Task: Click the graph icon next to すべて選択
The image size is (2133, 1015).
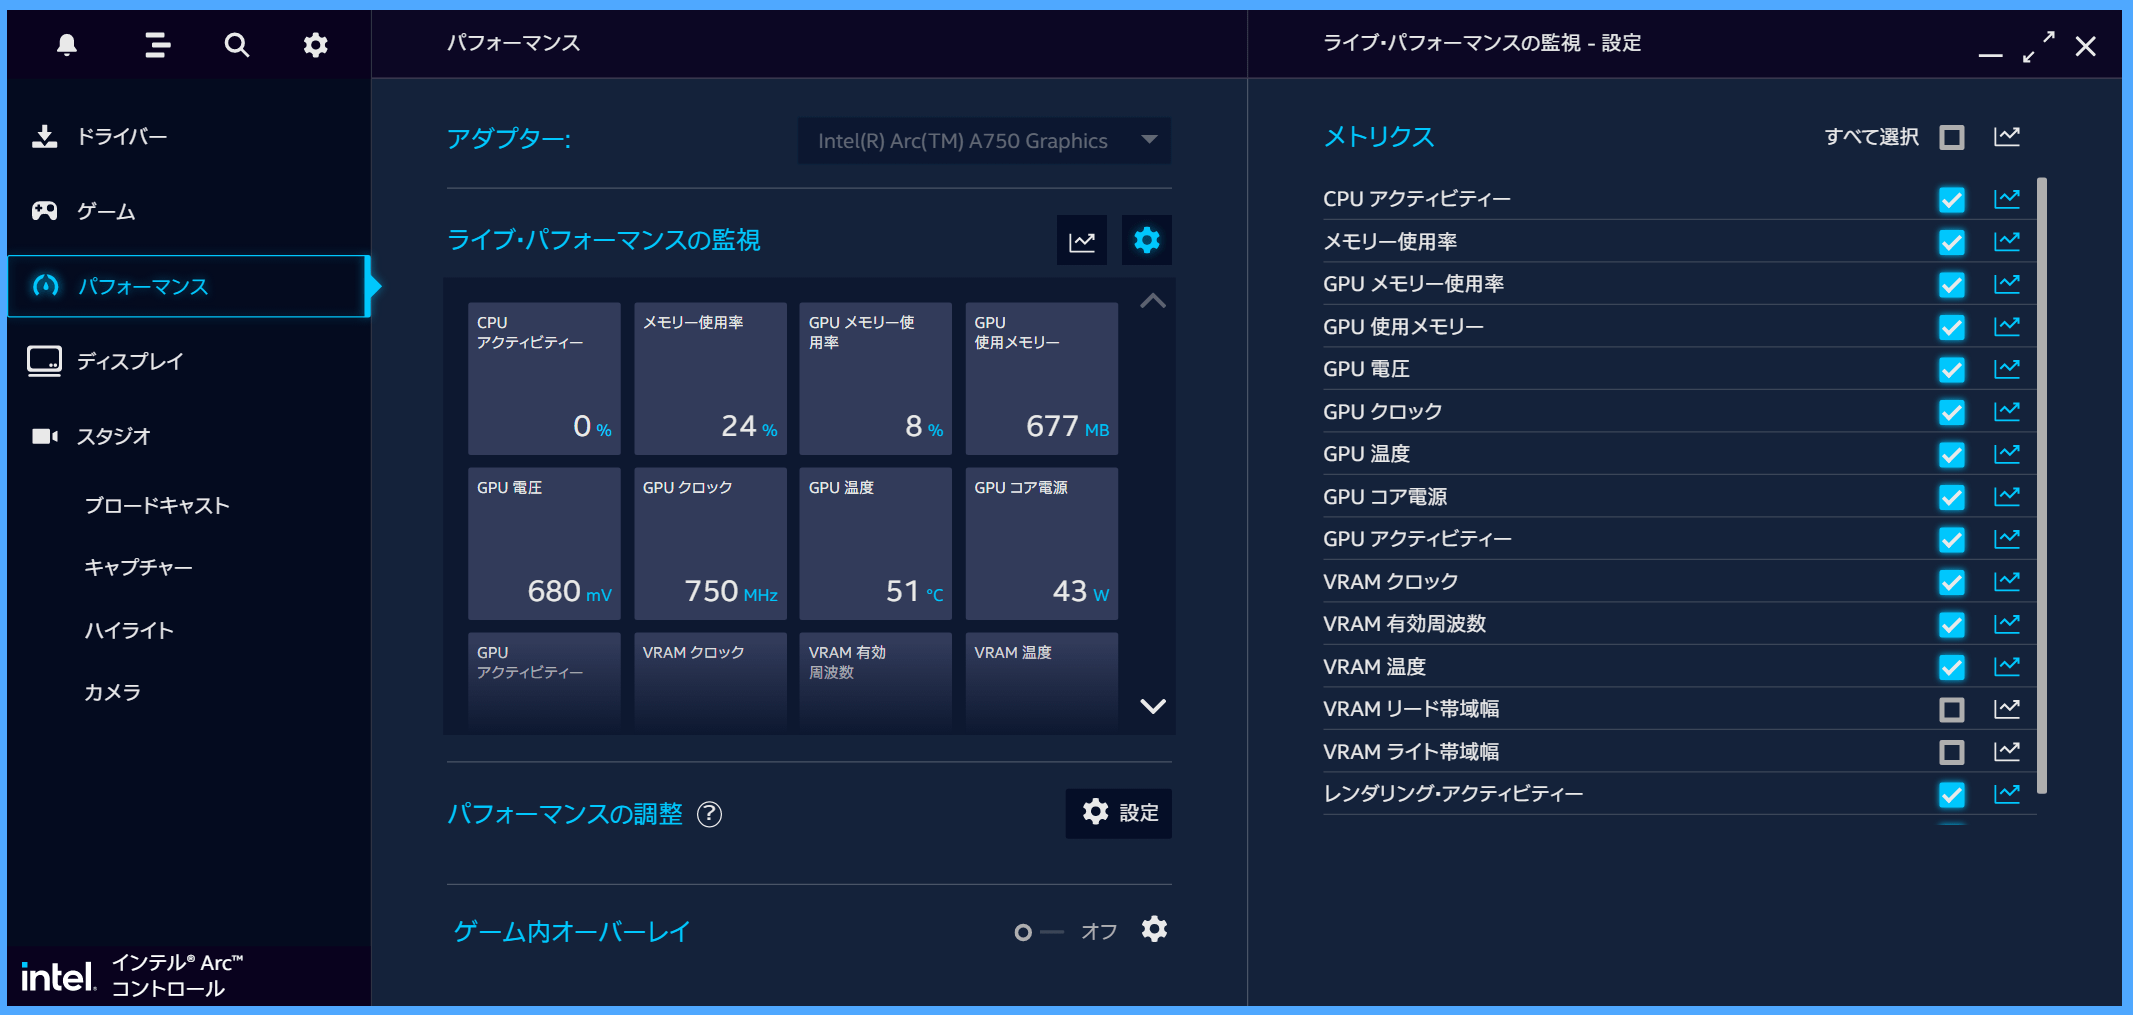Action: coord(2007,137)
